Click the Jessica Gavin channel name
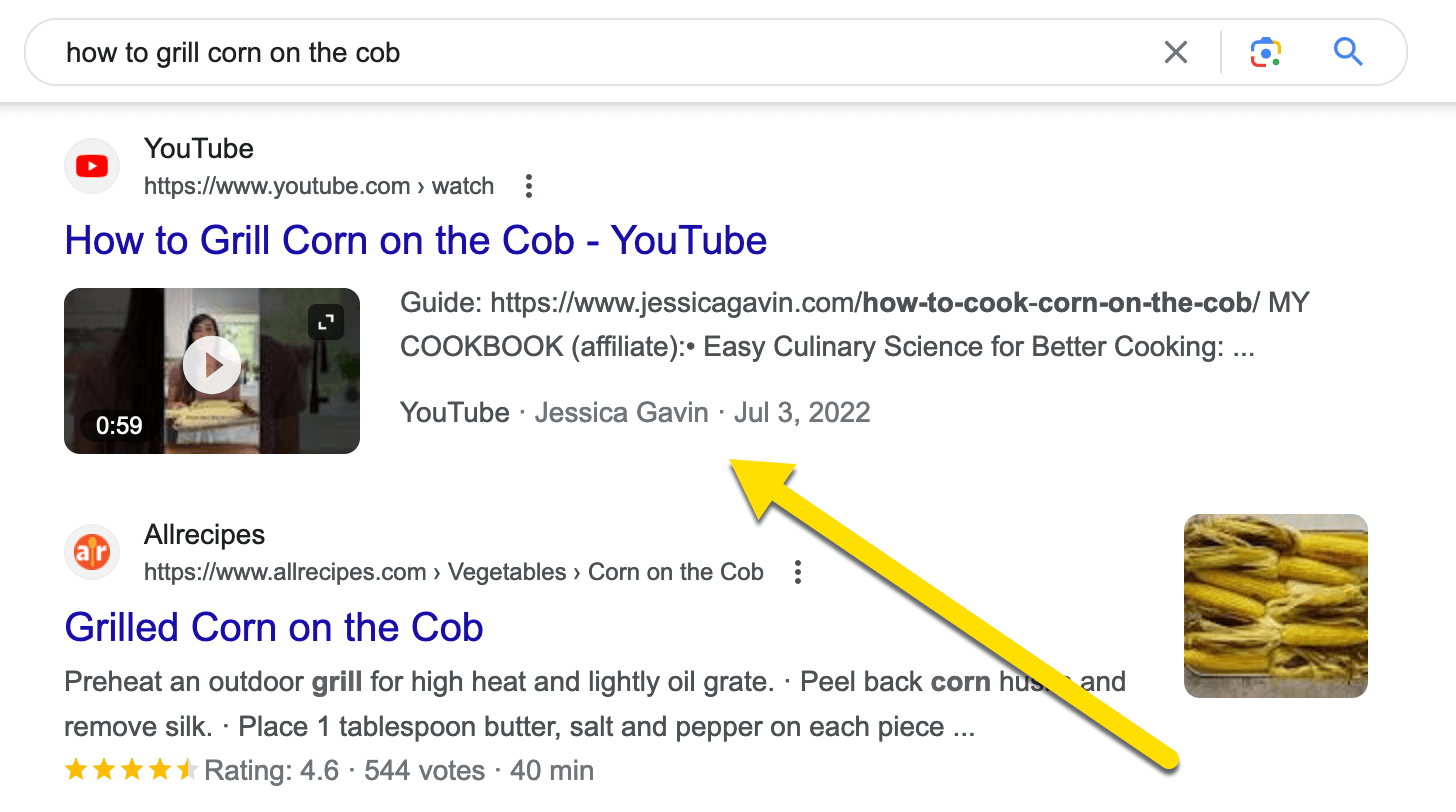Screen dimensions: 1456x812 click(x=621, y=412)
